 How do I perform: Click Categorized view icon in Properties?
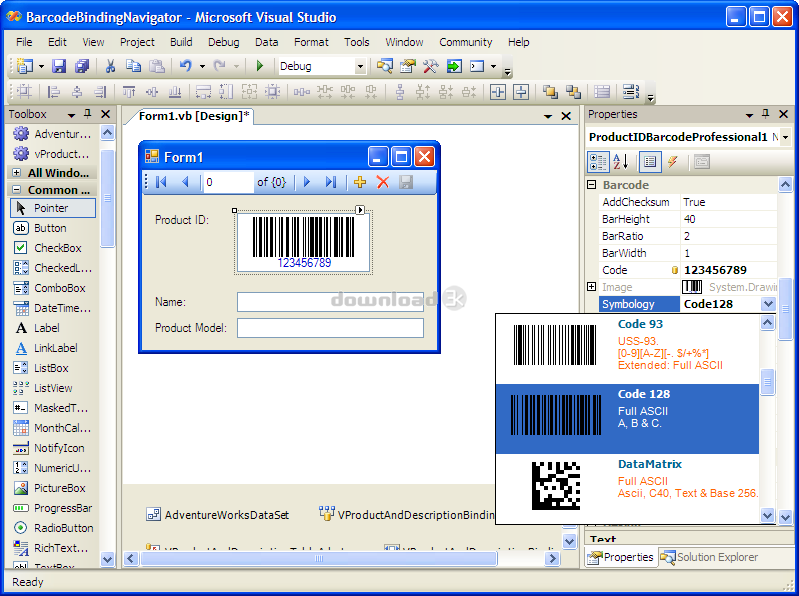[598, 162]
